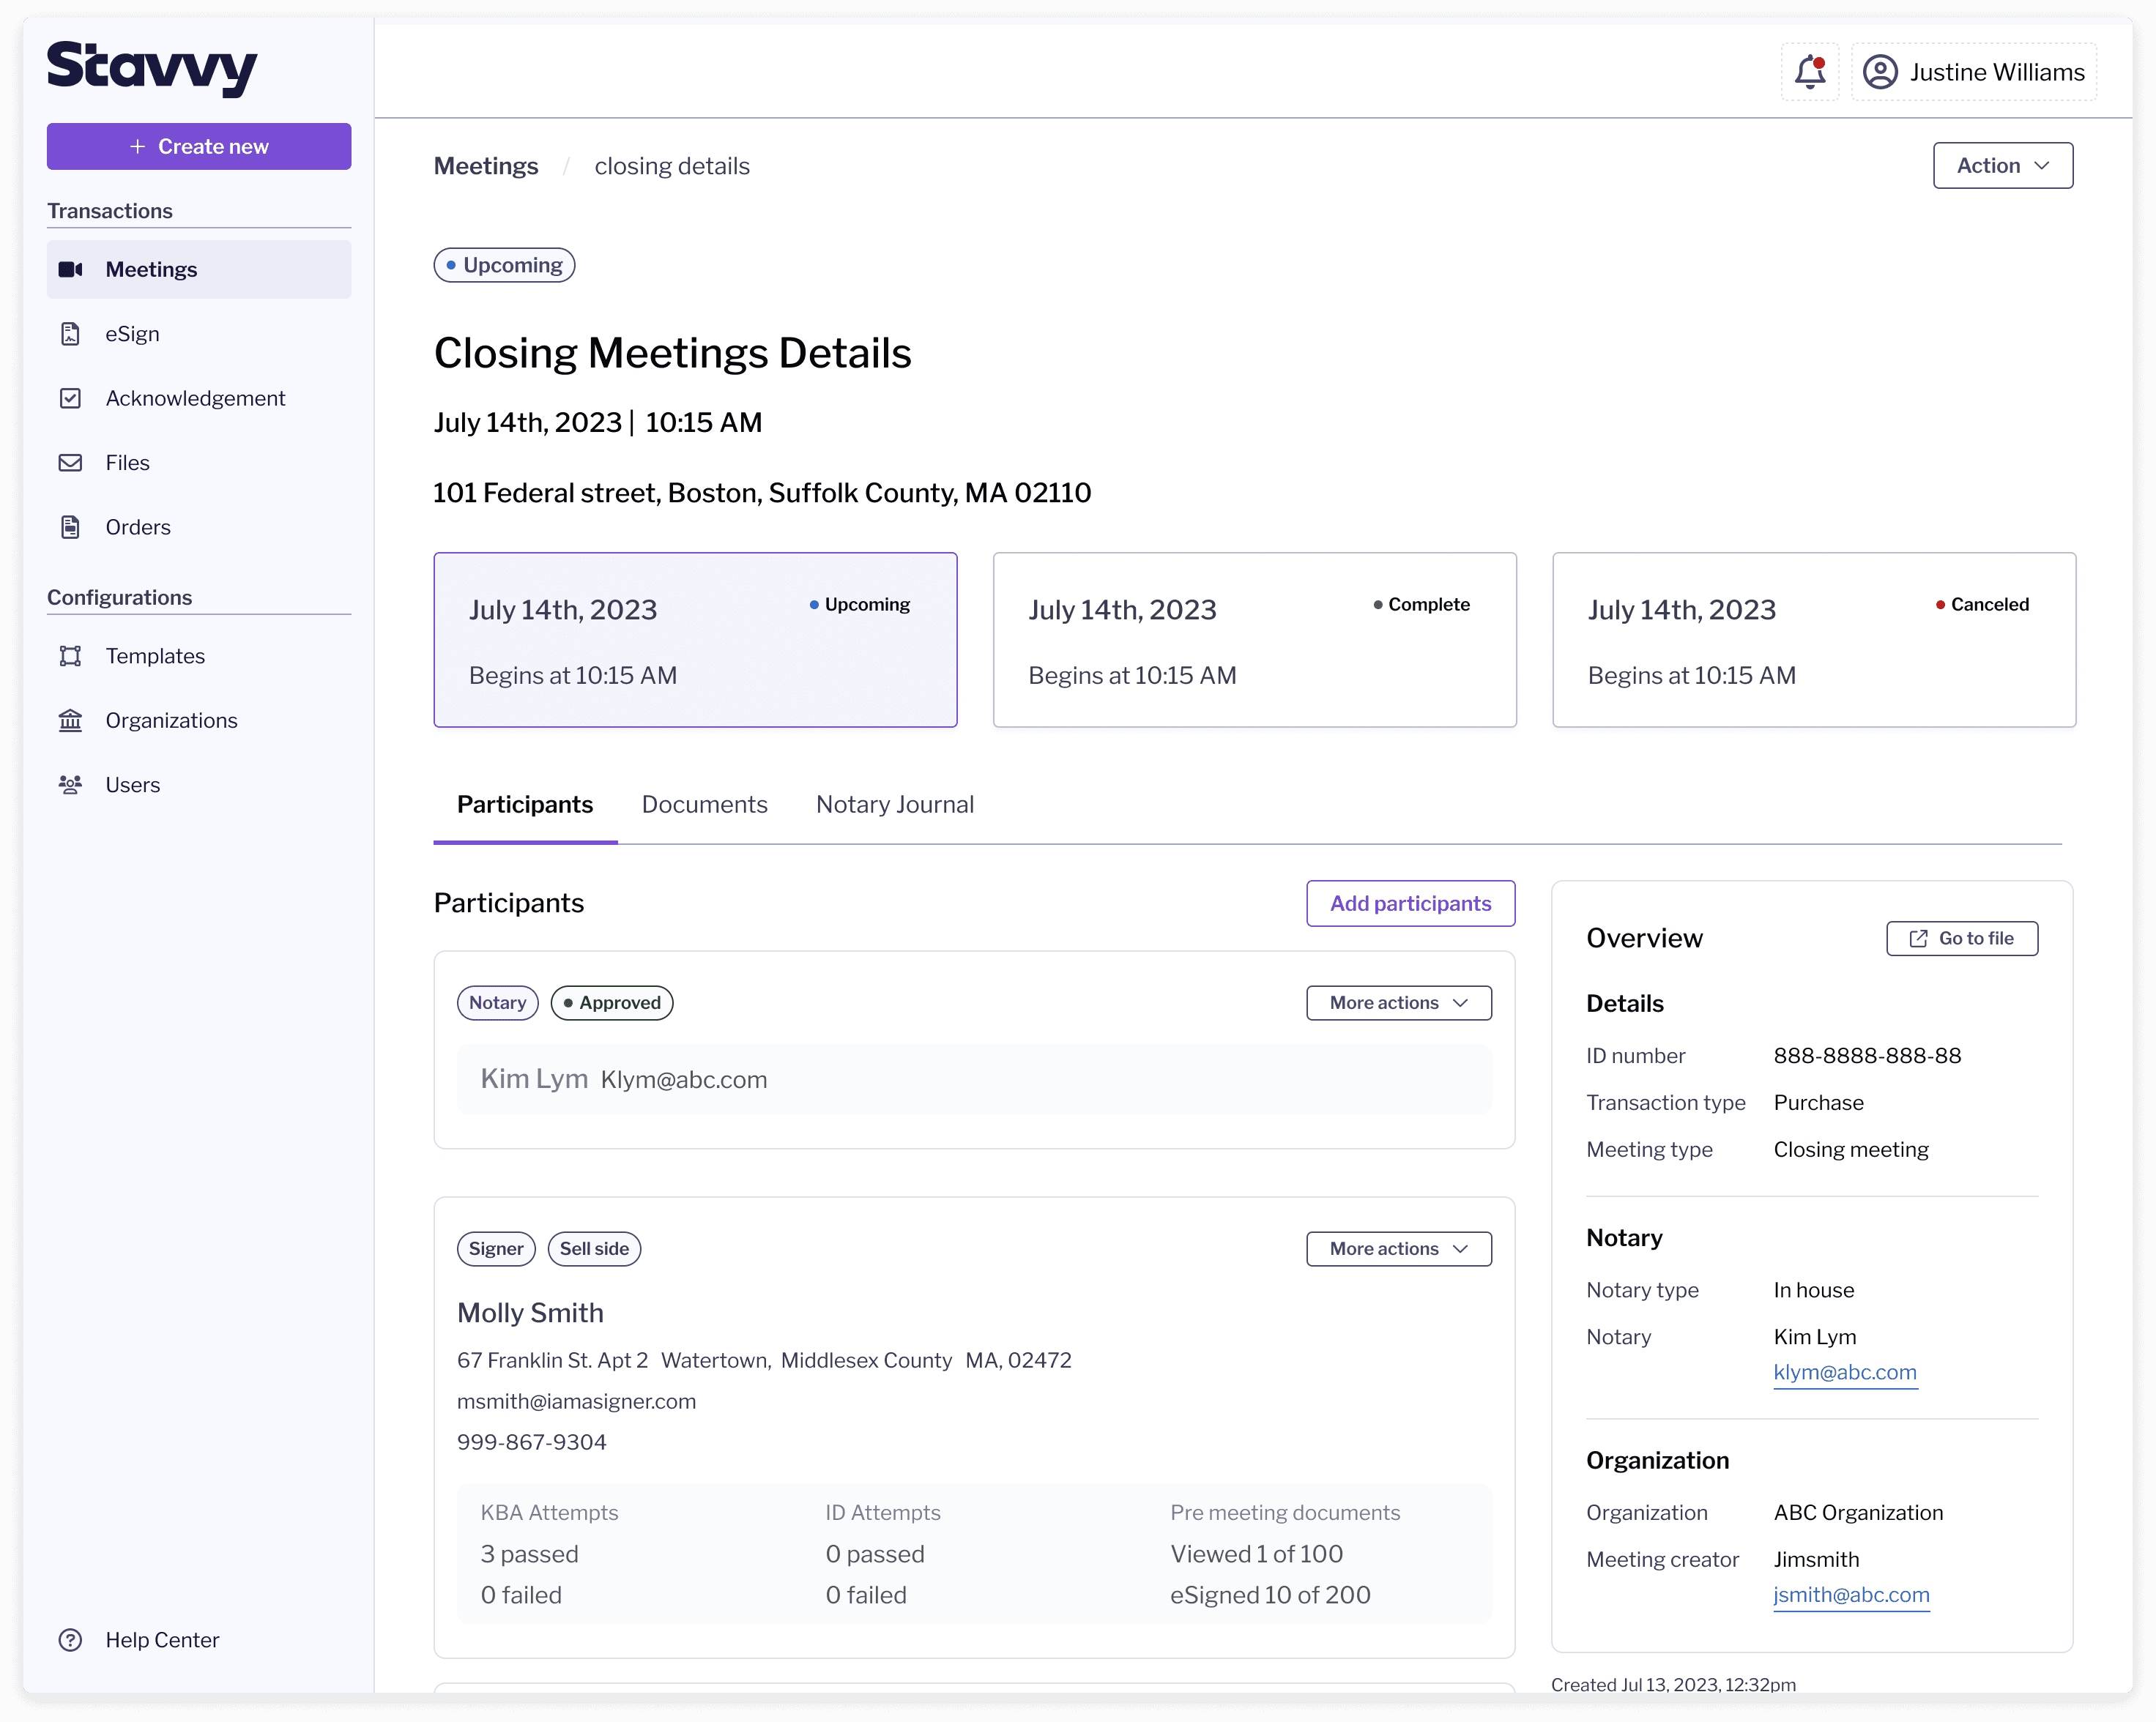This screenshot has height=1722, width=2156.
Task: Open the notifications bell
Action: pyautogui.click(x=1809, y=72)
